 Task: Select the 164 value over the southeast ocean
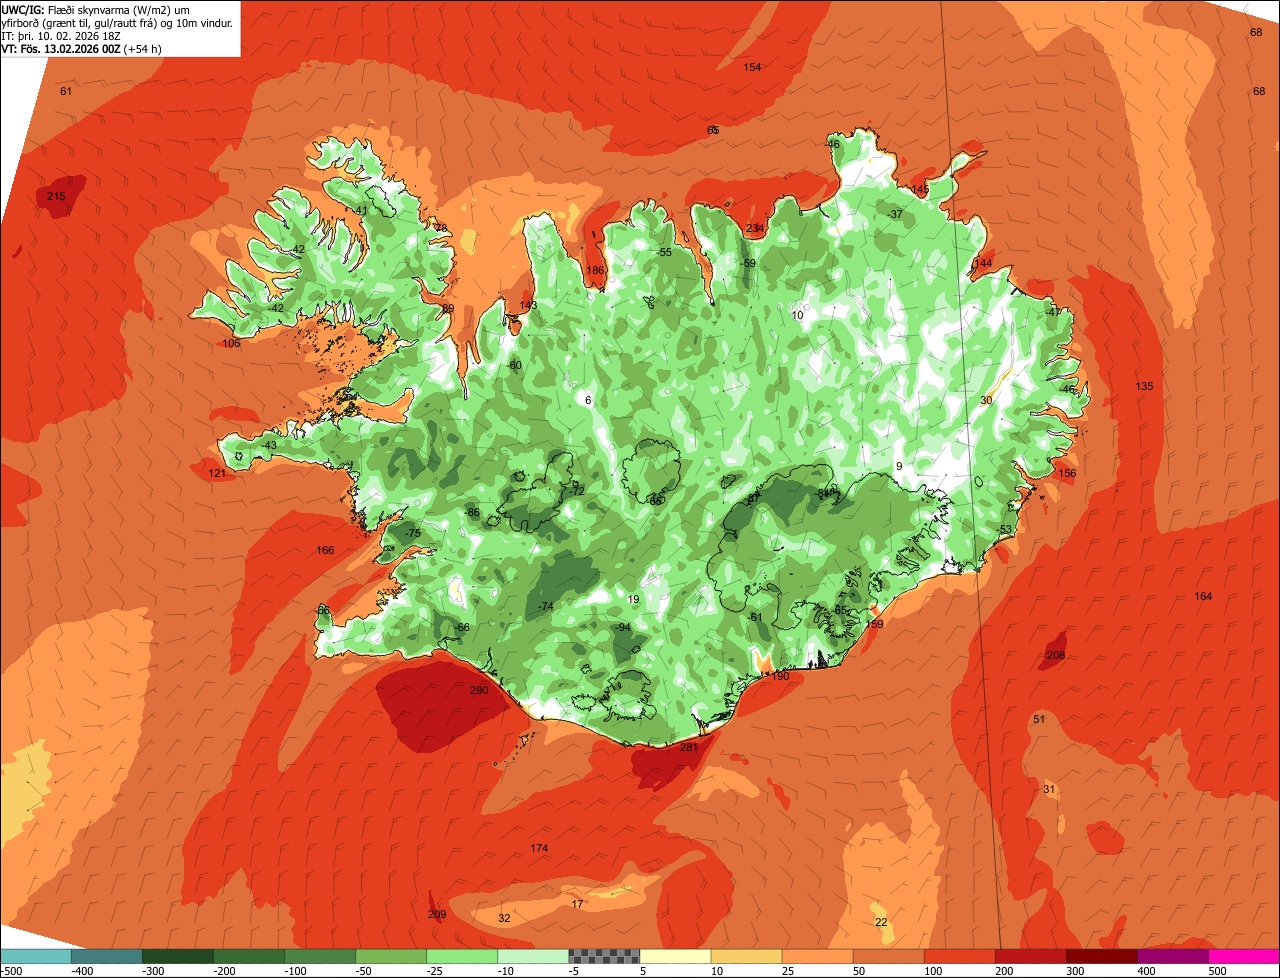[x=1203, y=596]
